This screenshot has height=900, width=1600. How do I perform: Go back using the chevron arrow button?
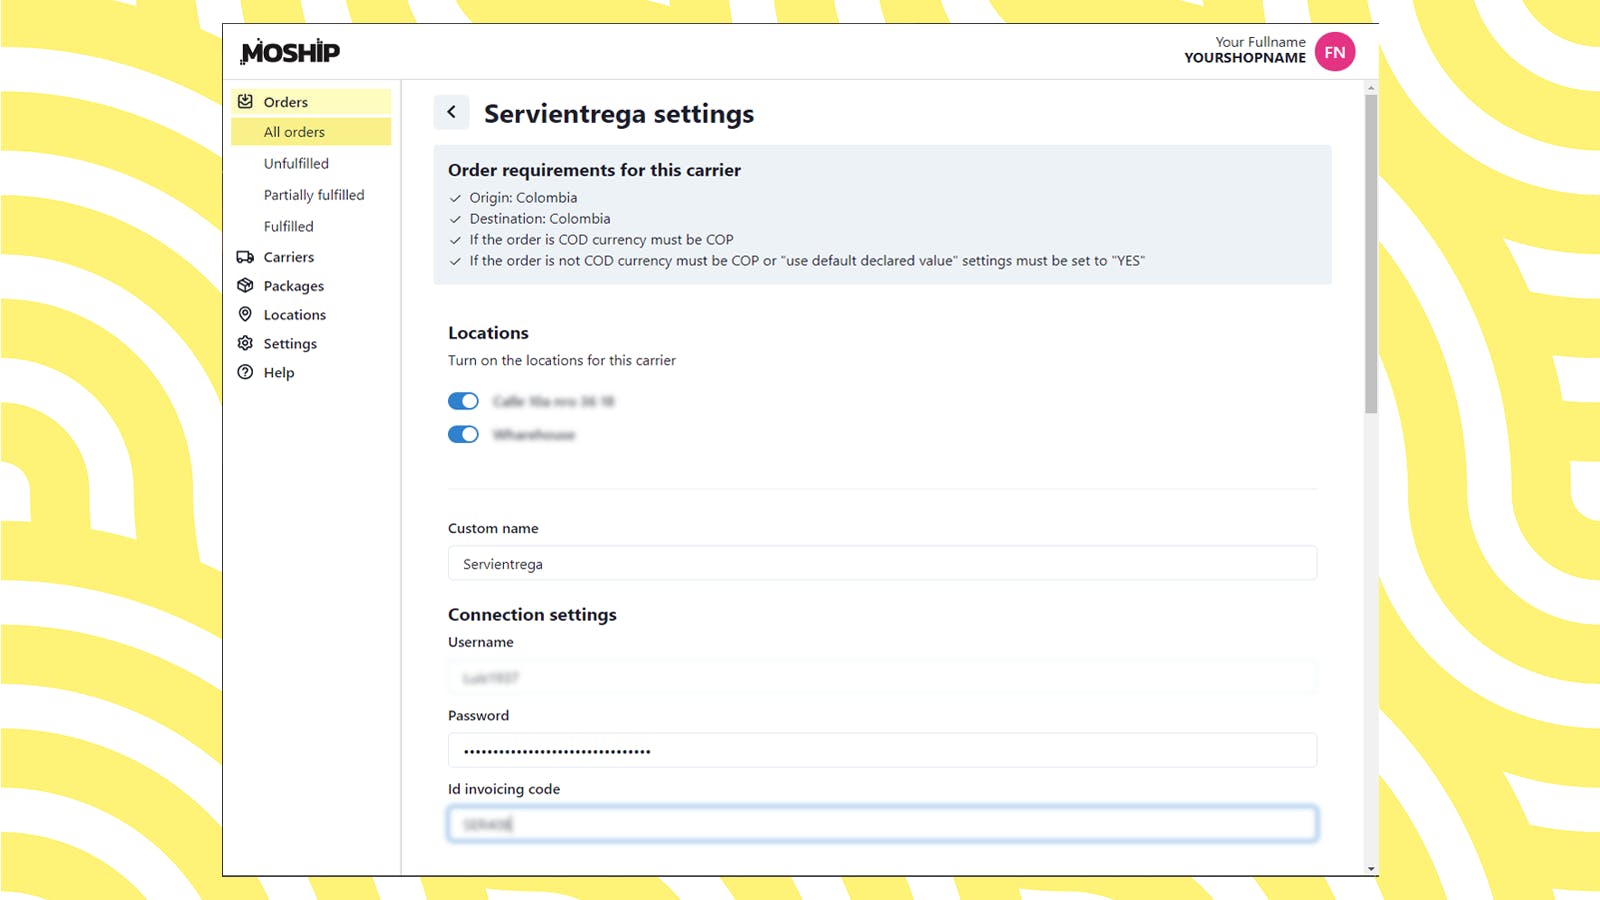click(451, 112)
